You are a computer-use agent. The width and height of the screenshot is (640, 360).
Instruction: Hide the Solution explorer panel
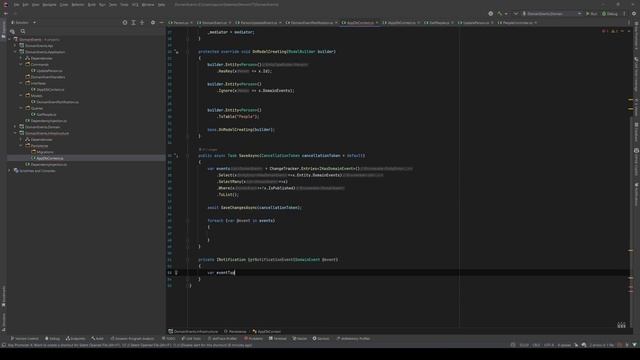162,22
